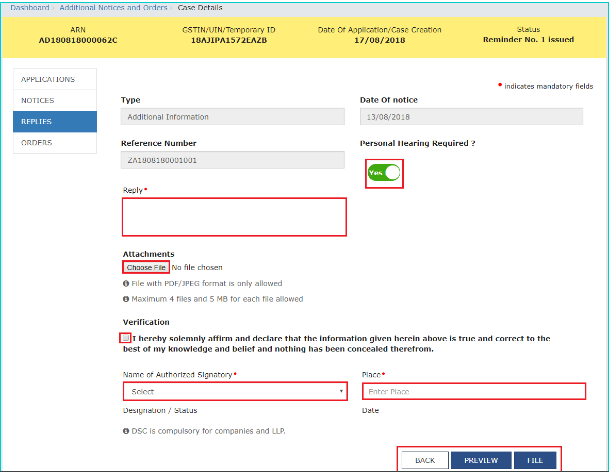Click the info icon beside PDF/JPEG format note
Screen dimensions: 609x472
[125, 284]
